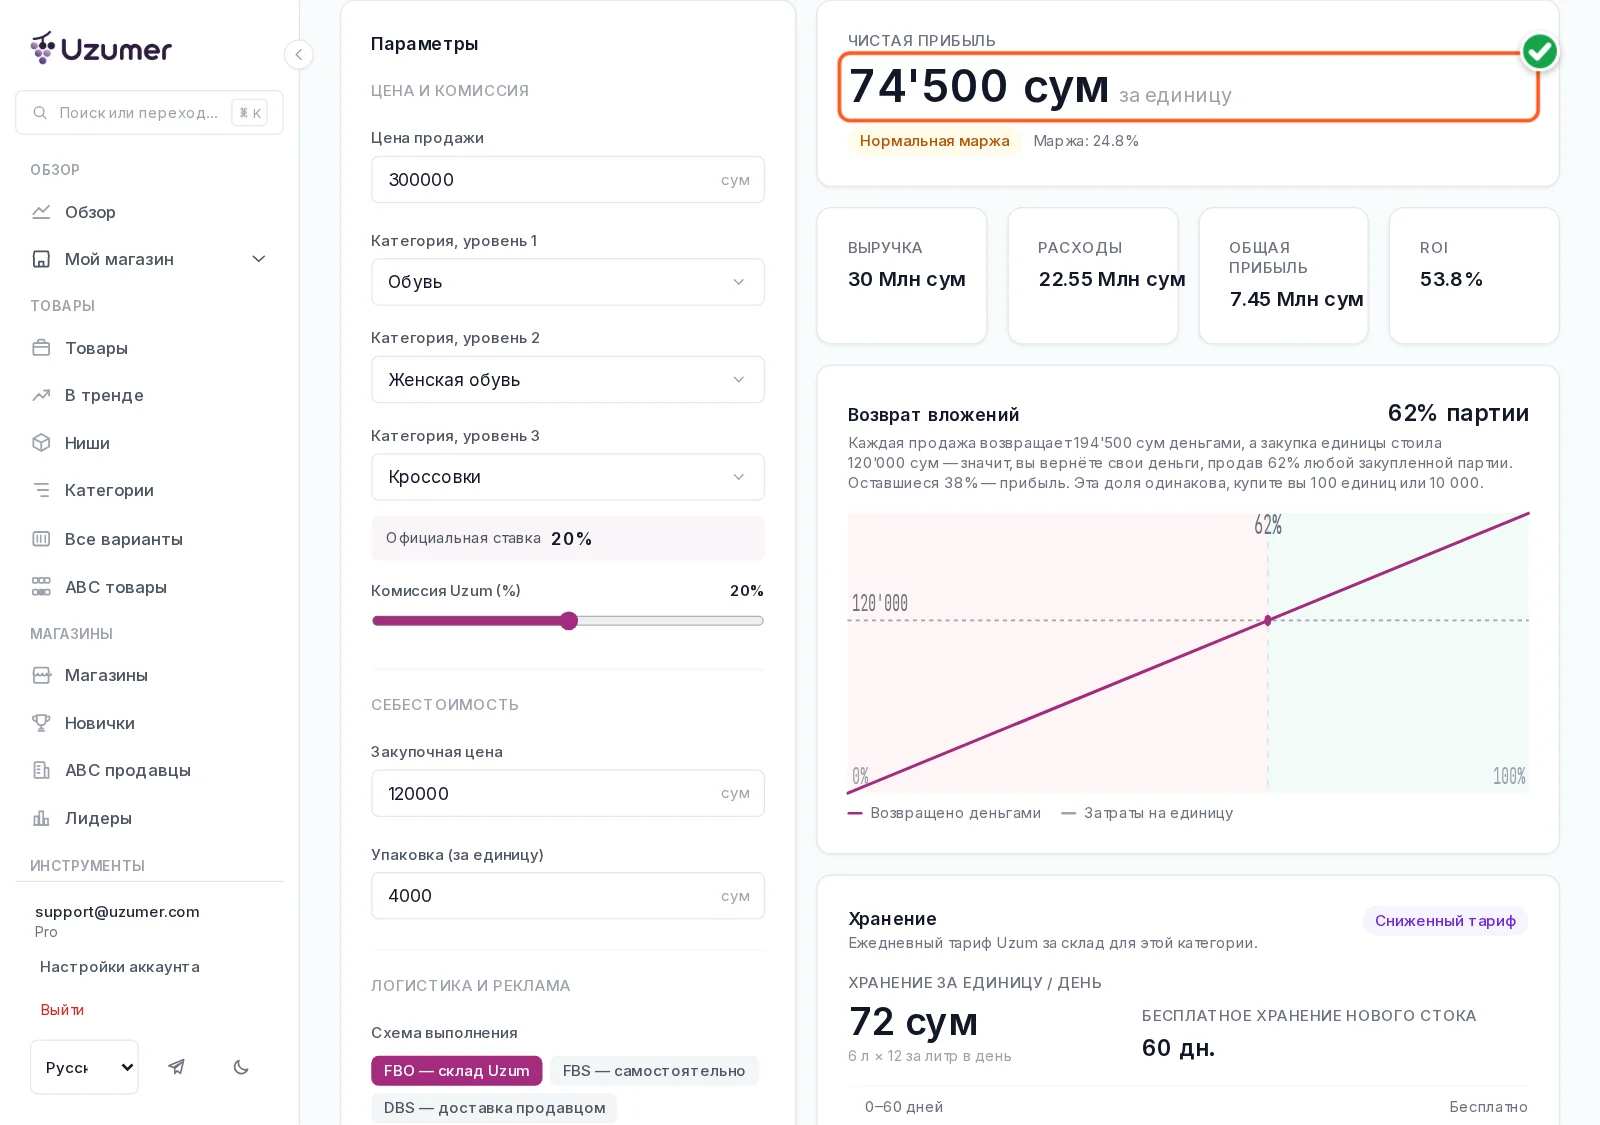Open the Товары box icon
This screenshot has height=1125, width=1600.
click(x=41, y=348)
